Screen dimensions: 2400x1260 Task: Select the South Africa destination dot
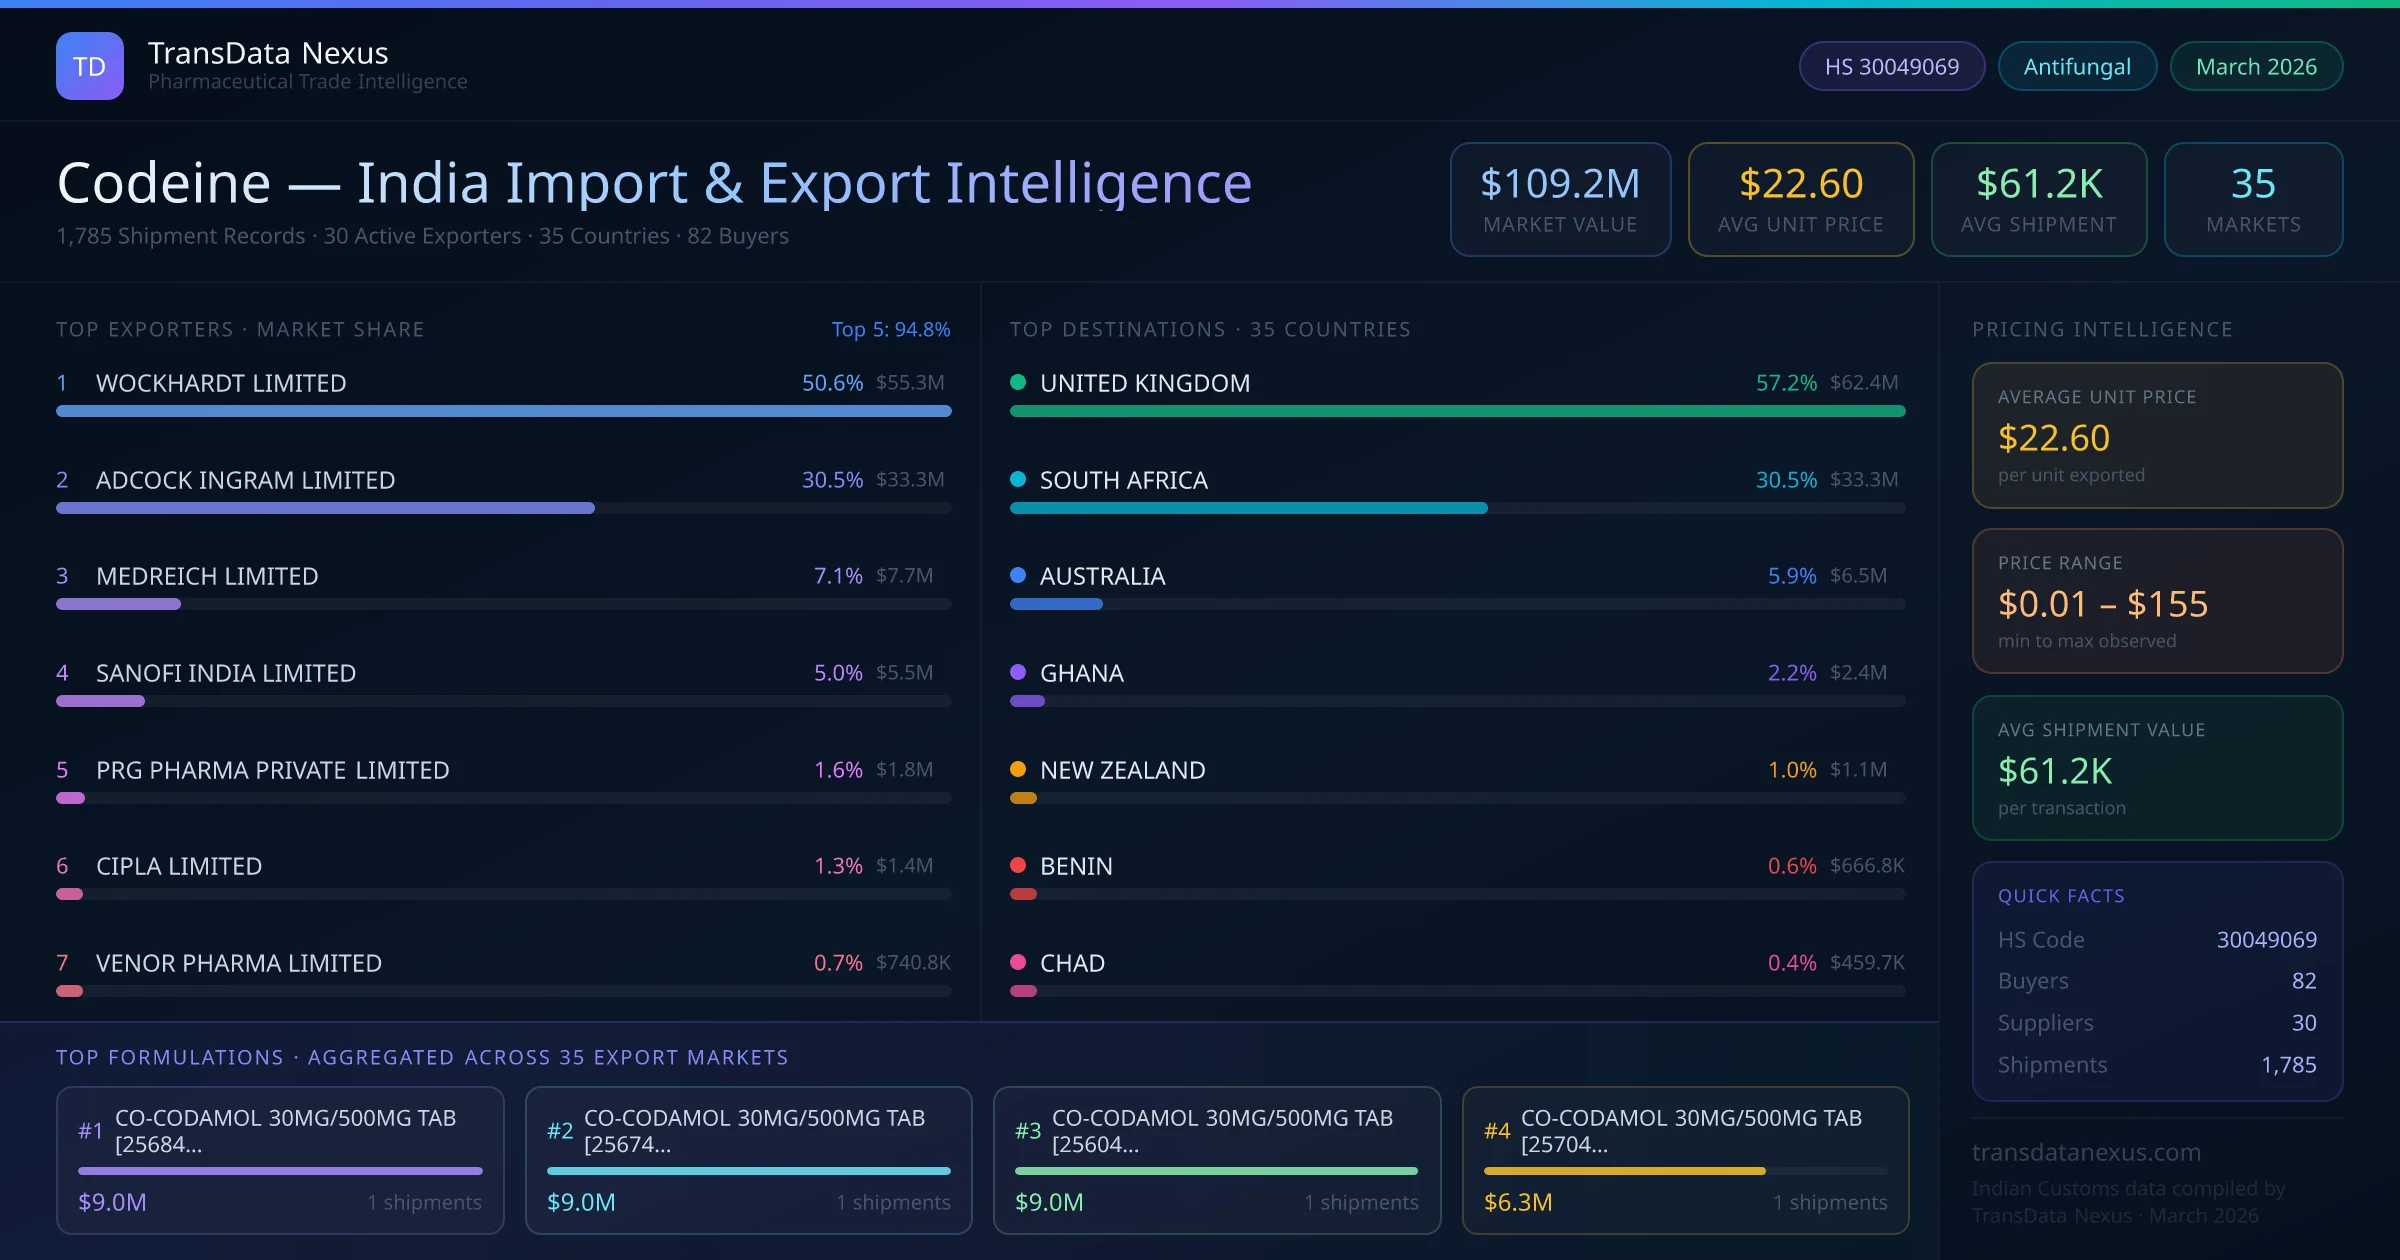[x=1018, y=479]
